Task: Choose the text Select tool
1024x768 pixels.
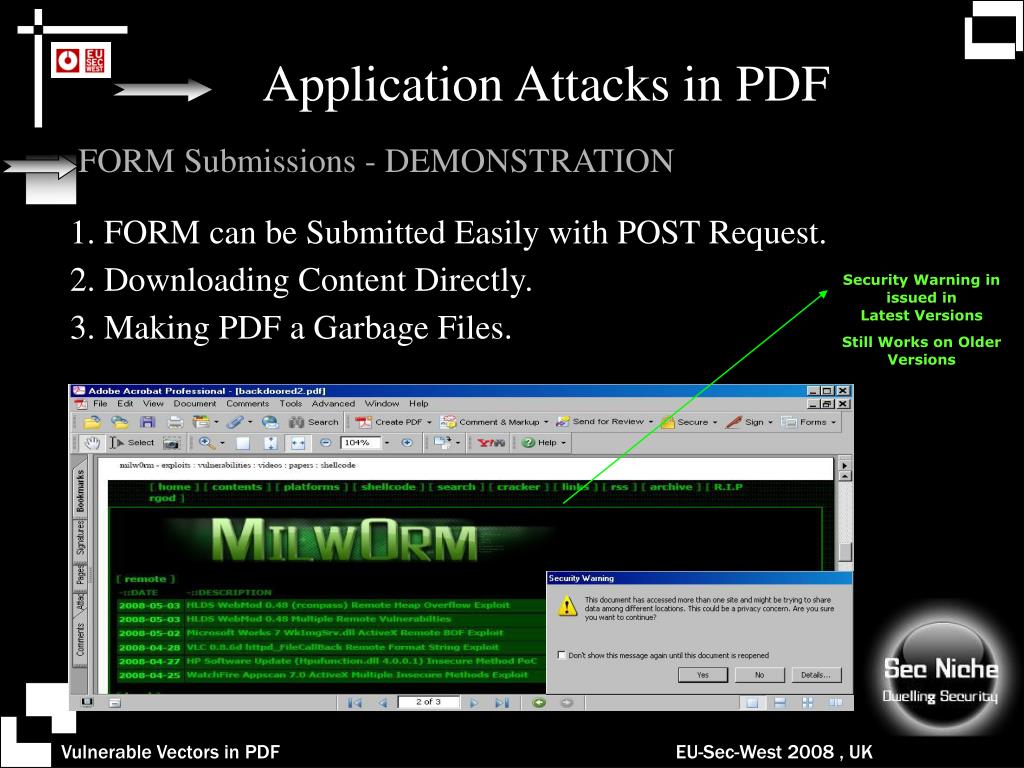Action: pos(133,443)
